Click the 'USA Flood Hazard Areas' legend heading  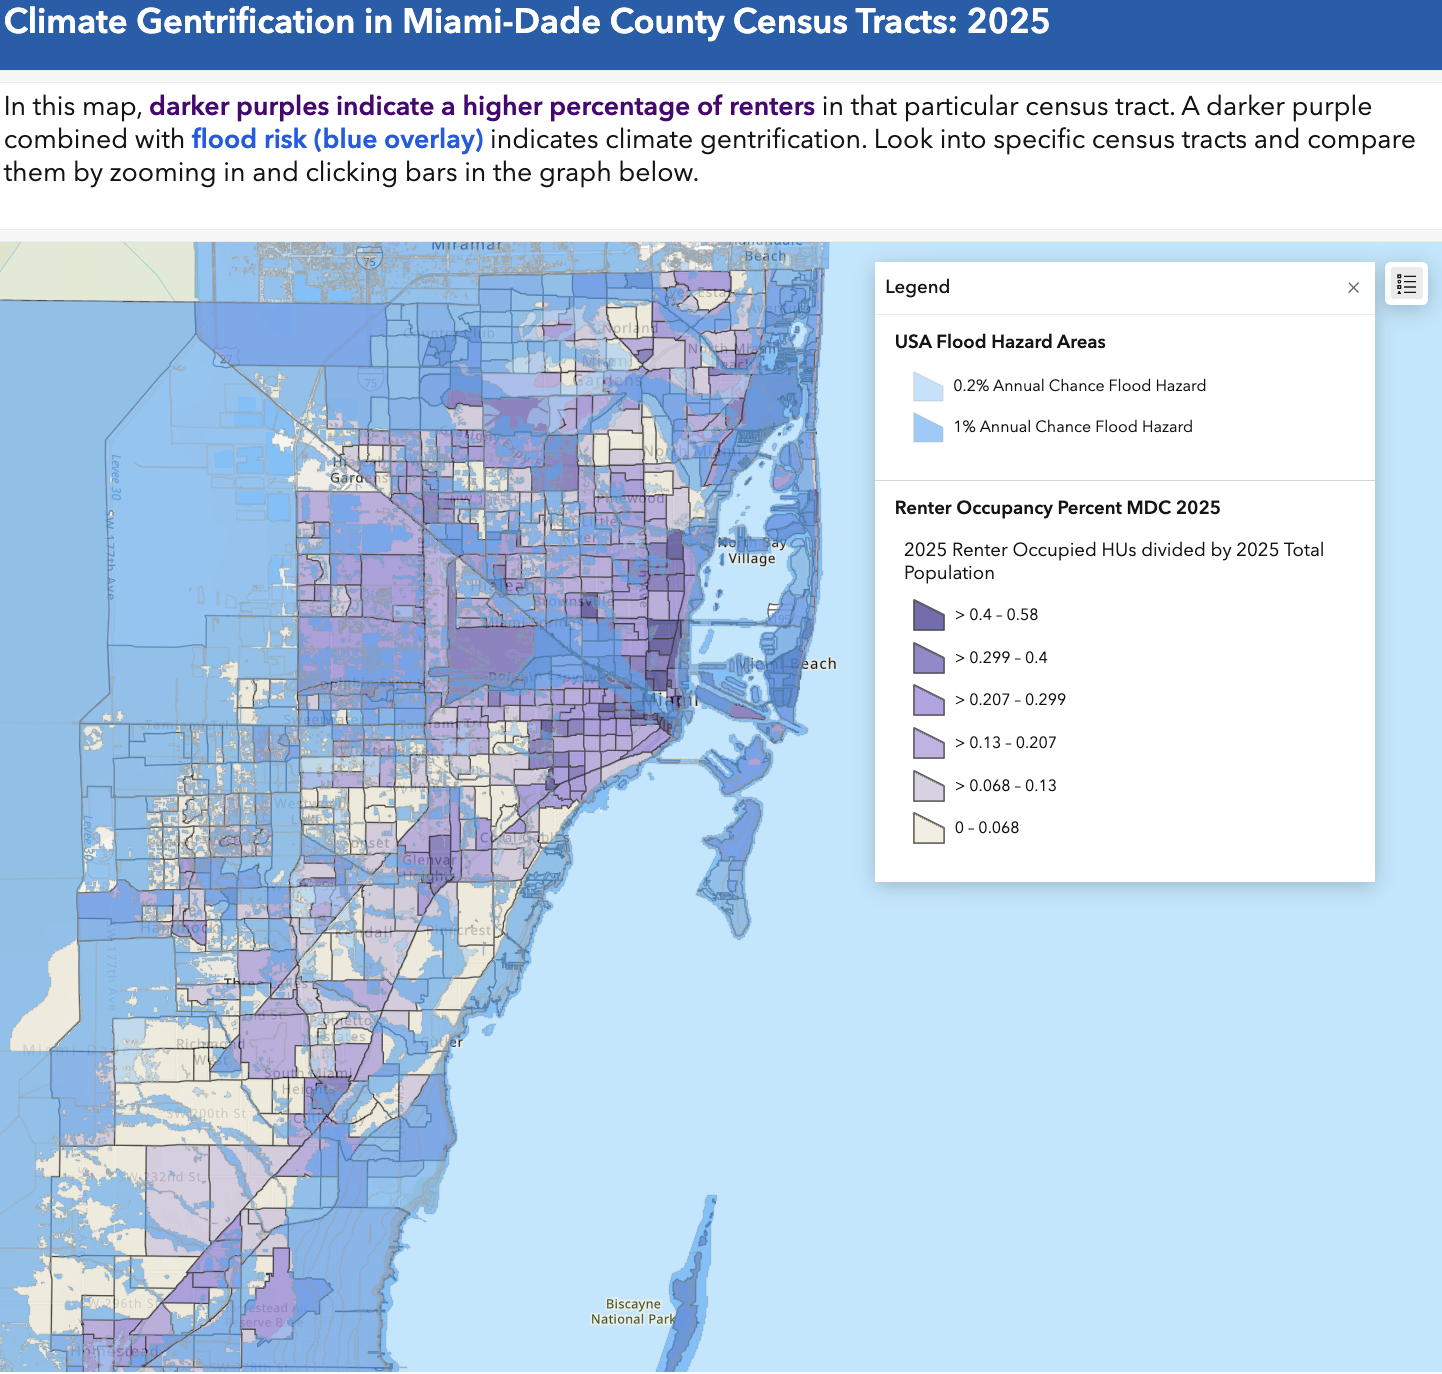[x=1000, y=342]
